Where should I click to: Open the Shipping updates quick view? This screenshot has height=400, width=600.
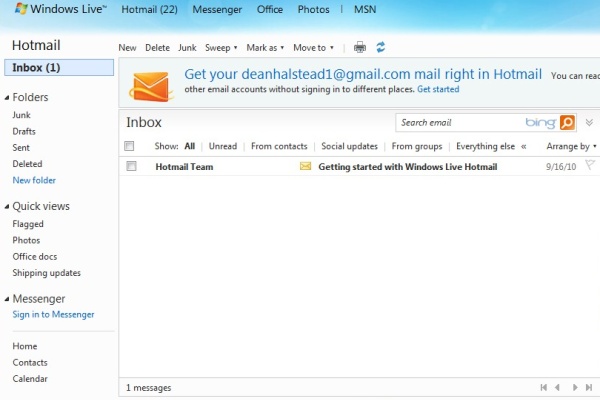click(46, 273)
